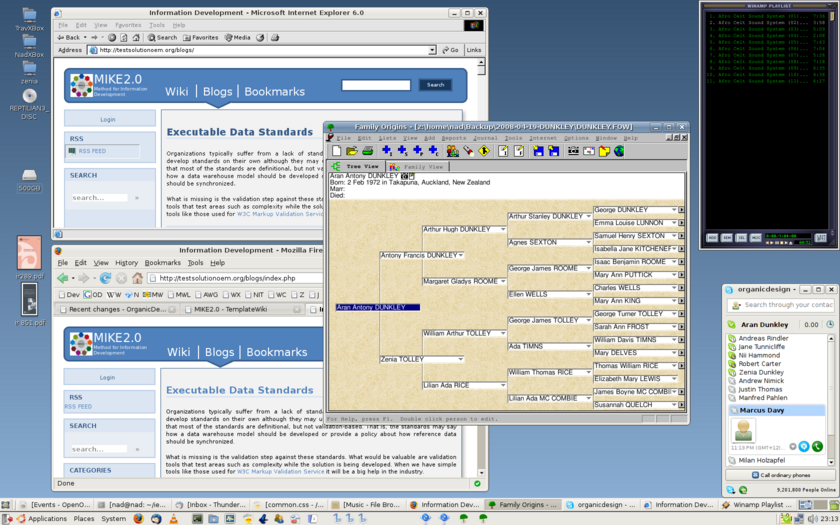Image resolution: width=840 pixels, height=525 pixels.
Task: Expand dropdown next to Zenia TOLLEY
Action: pos(460,359)
